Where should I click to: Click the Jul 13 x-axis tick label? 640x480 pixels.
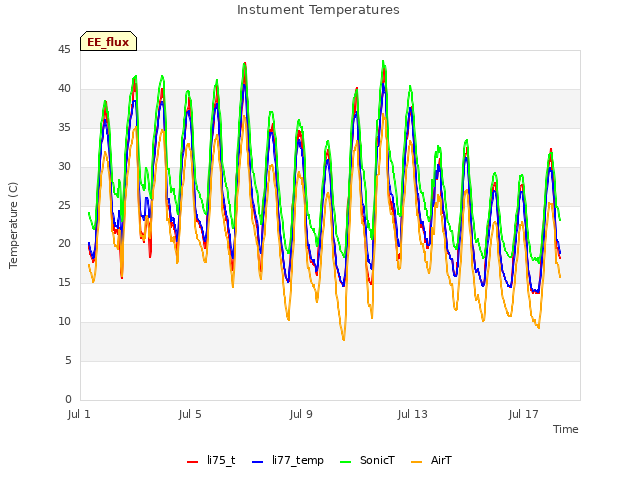click(412, 414)
